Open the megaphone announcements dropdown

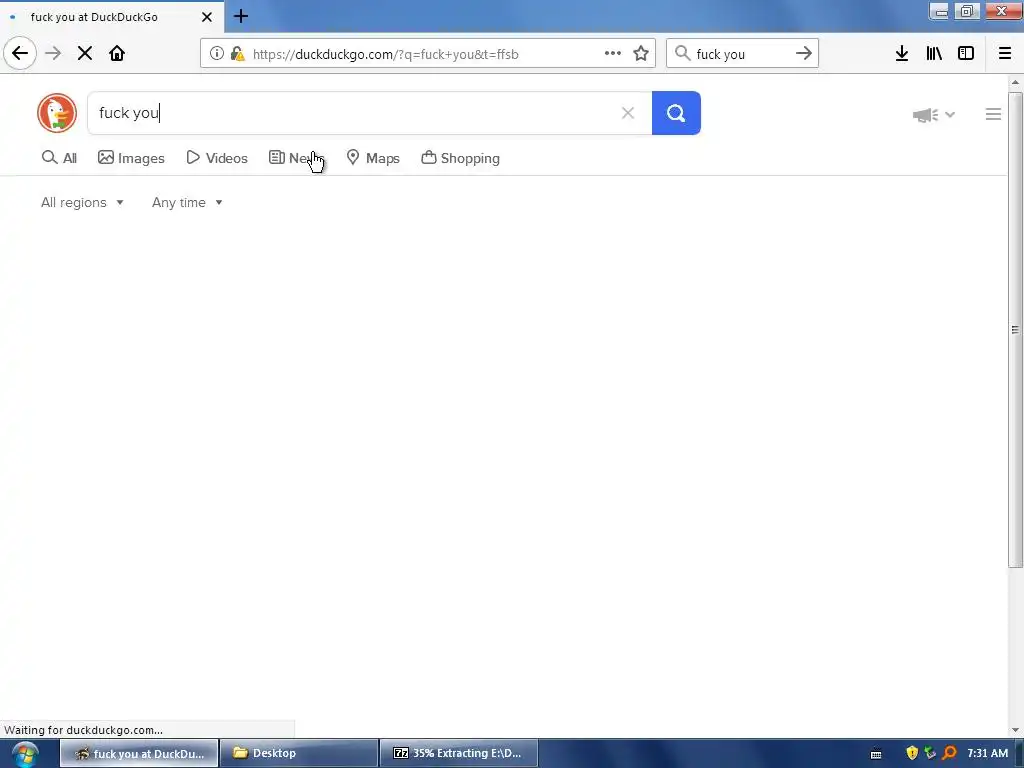click(x=934, y=115)
